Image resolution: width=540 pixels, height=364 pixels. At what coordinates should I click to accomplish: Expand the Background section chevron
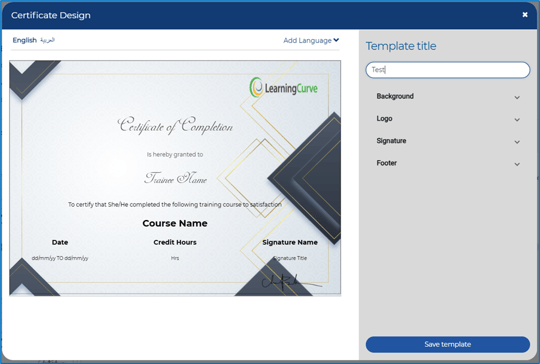point(517,97)
